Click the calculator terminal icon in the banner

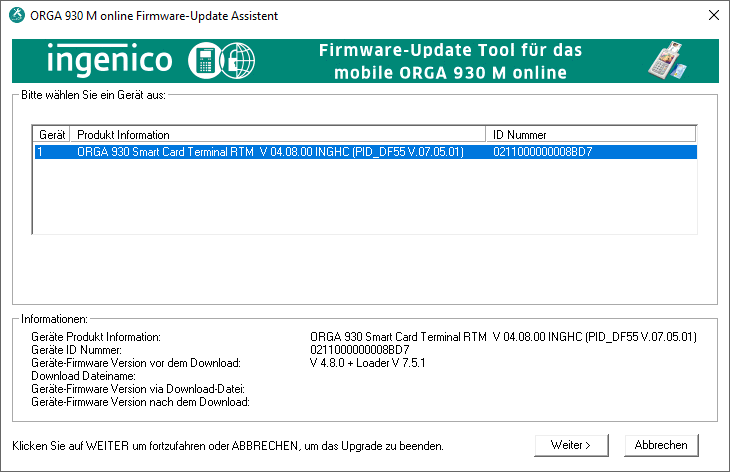[x=204, y=61]
